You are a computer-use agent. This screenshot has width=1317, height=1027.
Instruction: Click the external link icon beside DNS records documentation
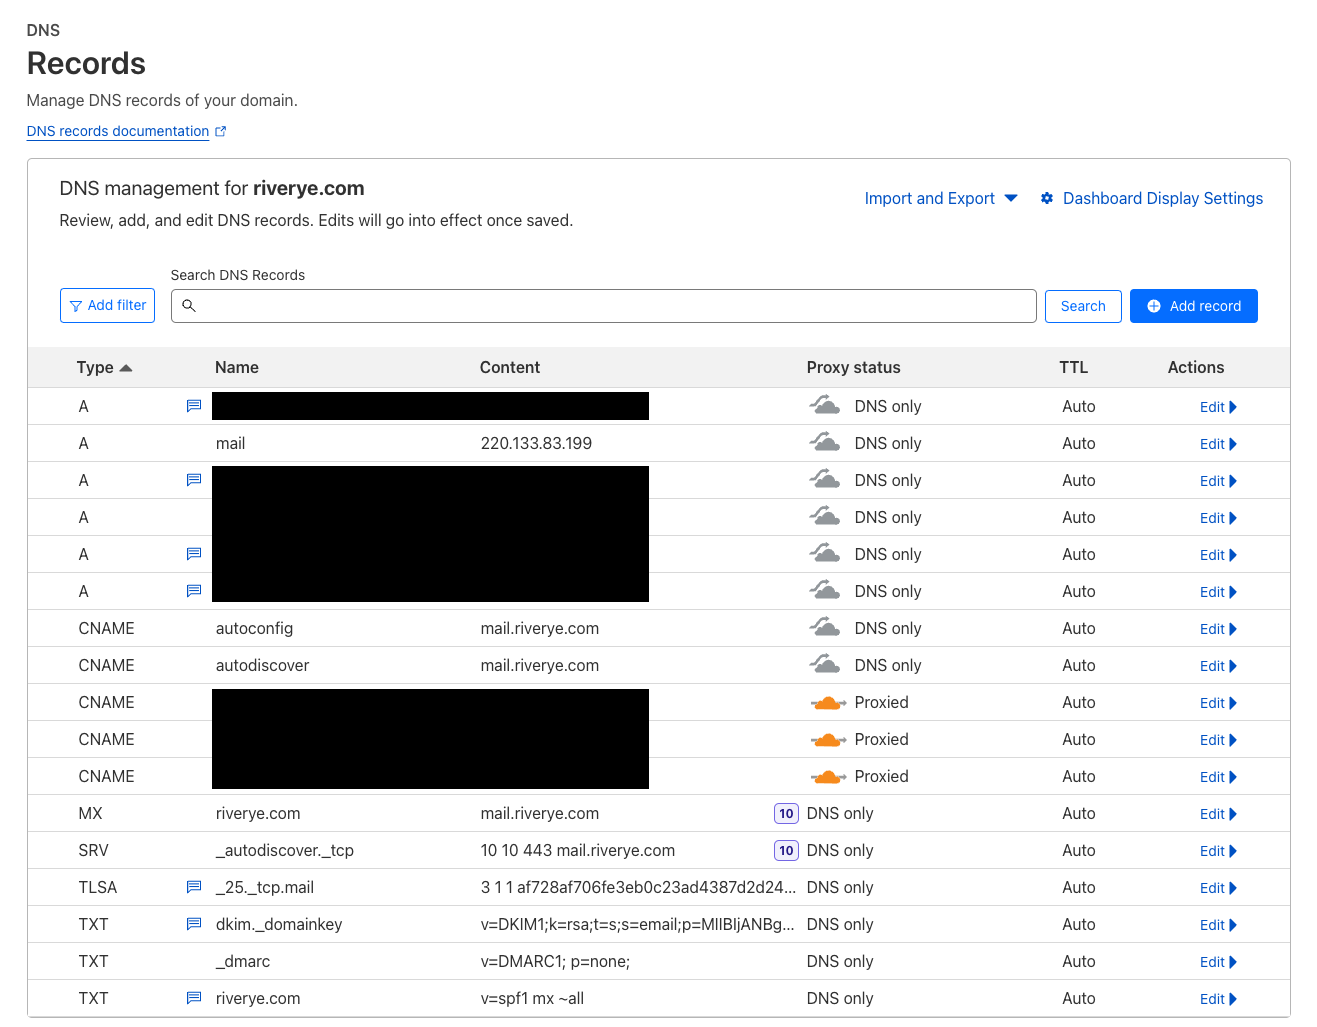pos(221,131)
